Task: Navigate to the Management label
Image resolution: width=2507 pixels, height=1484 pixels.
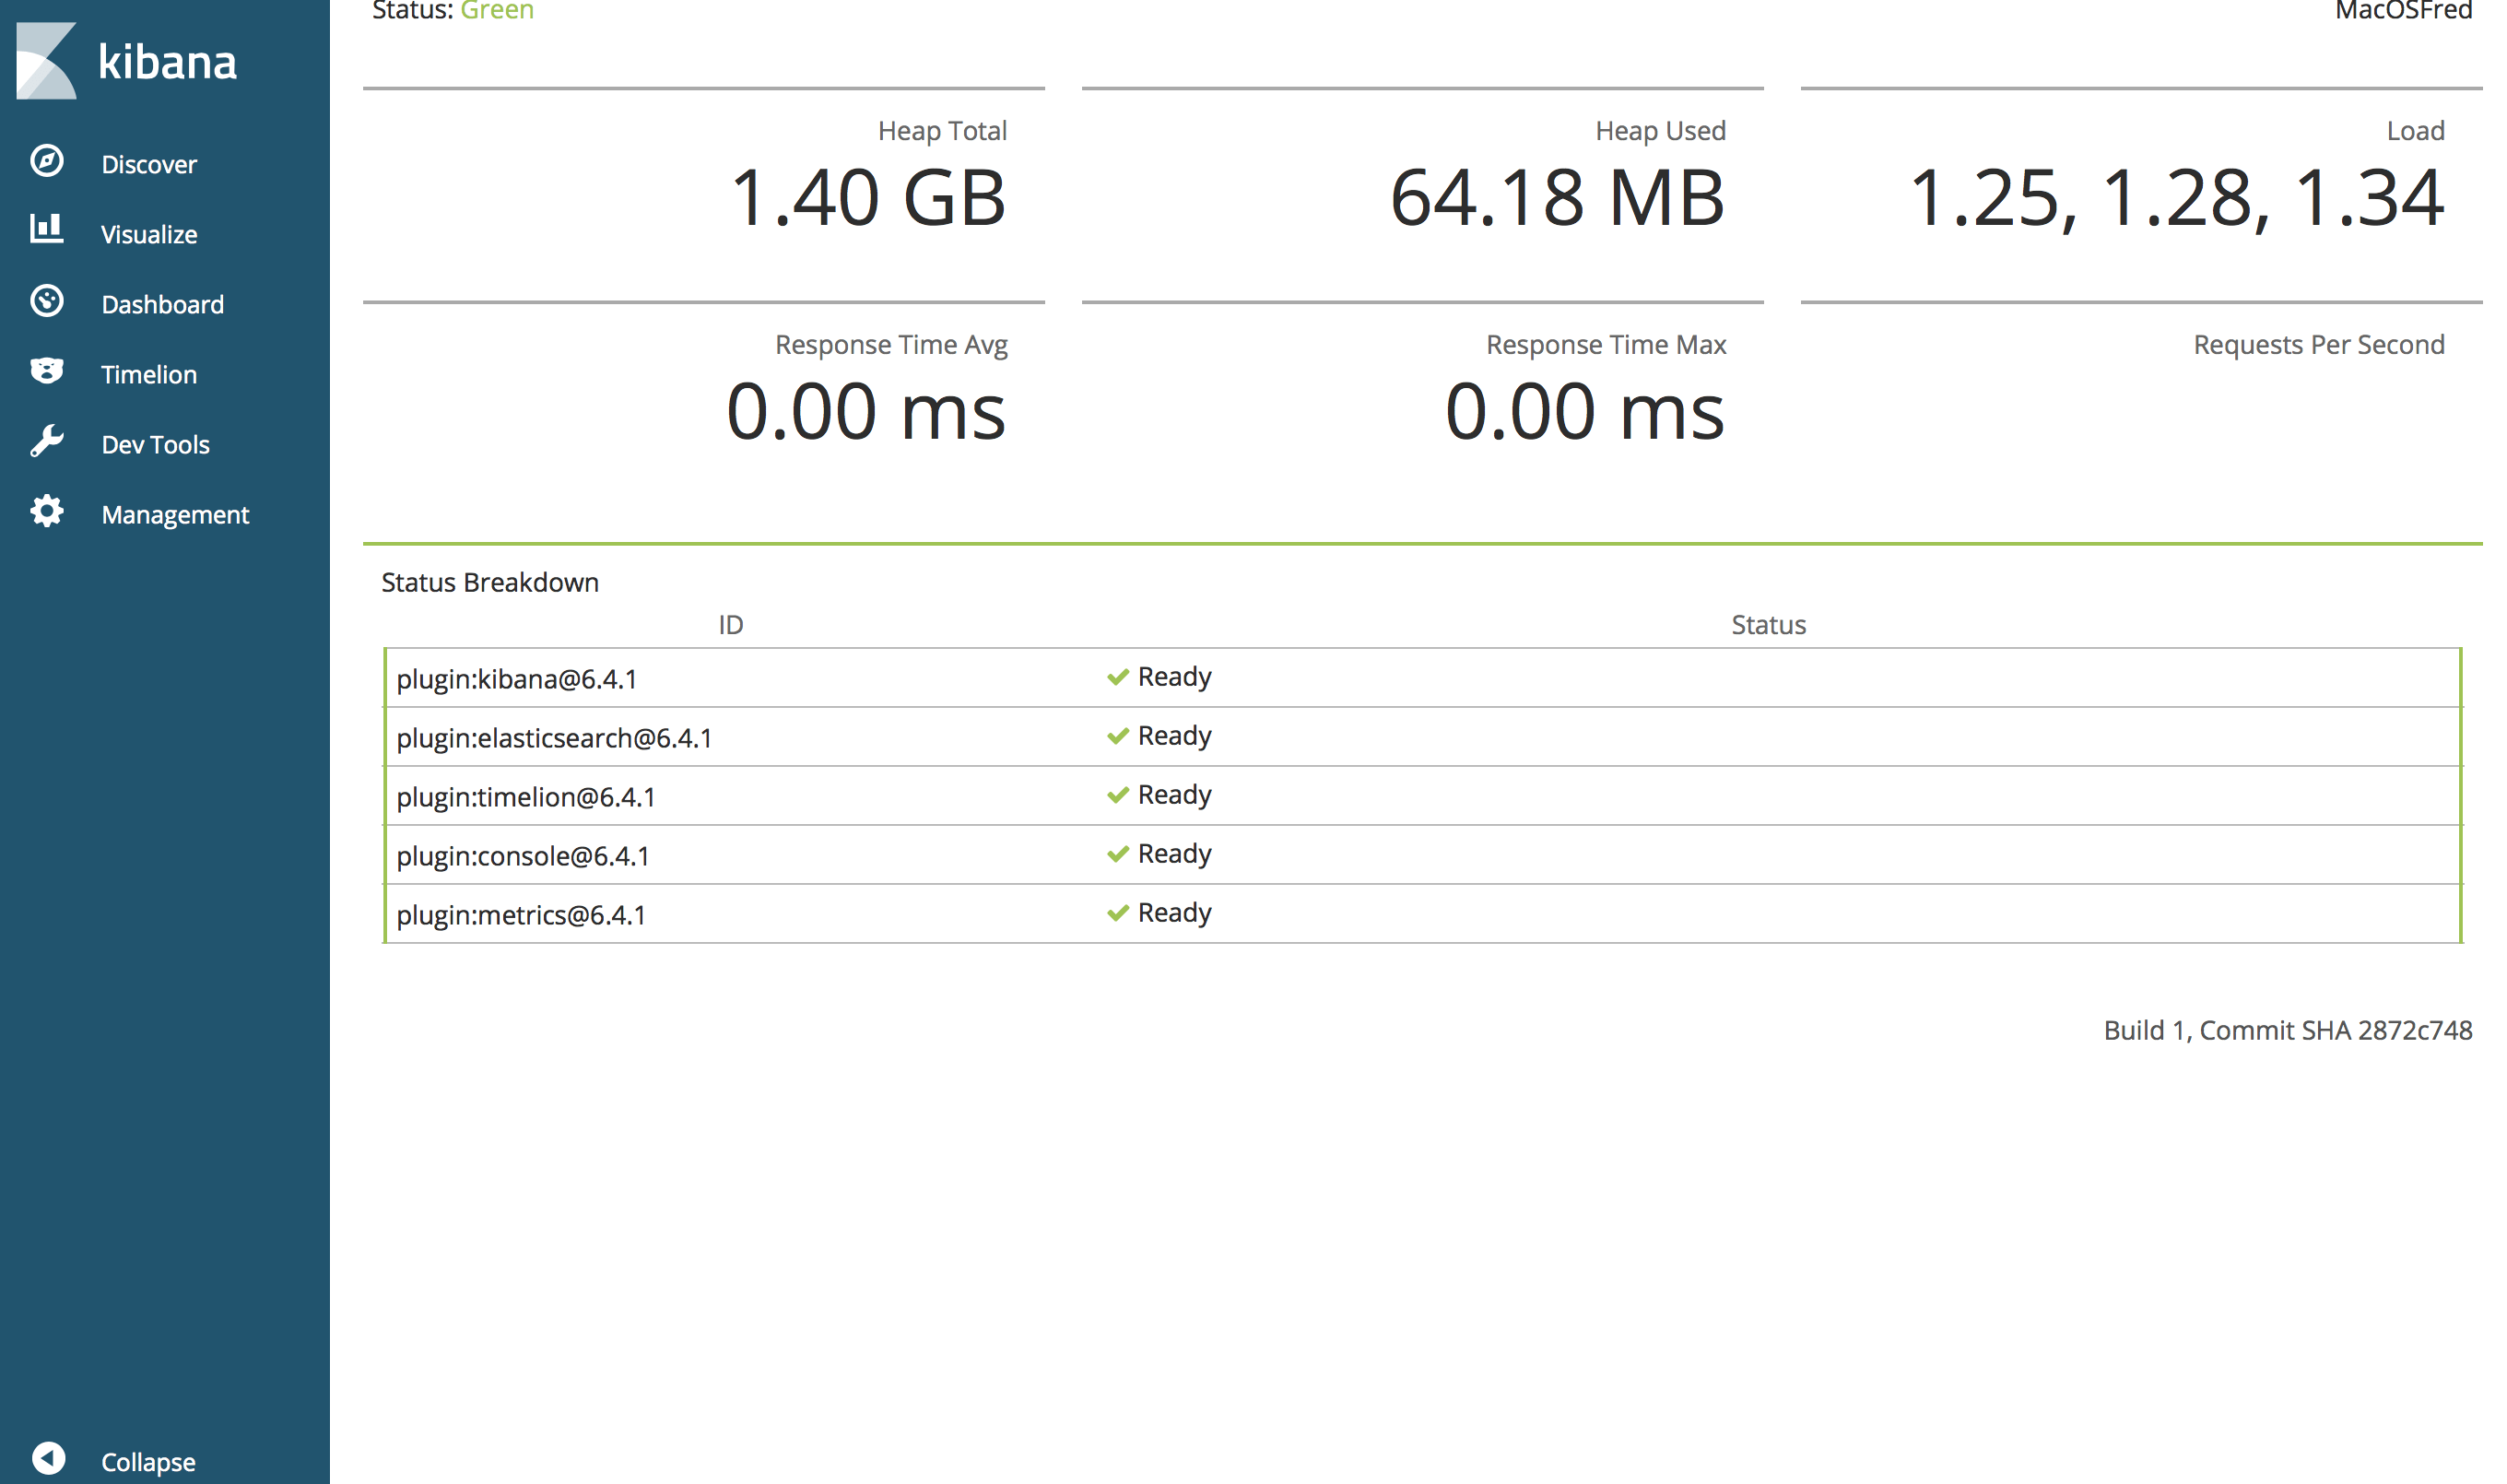Action: point(175,515)
